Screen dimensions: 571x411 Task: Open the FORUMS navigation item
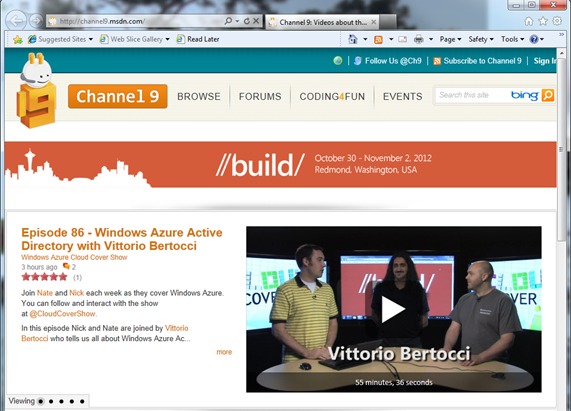pos(260,96)
